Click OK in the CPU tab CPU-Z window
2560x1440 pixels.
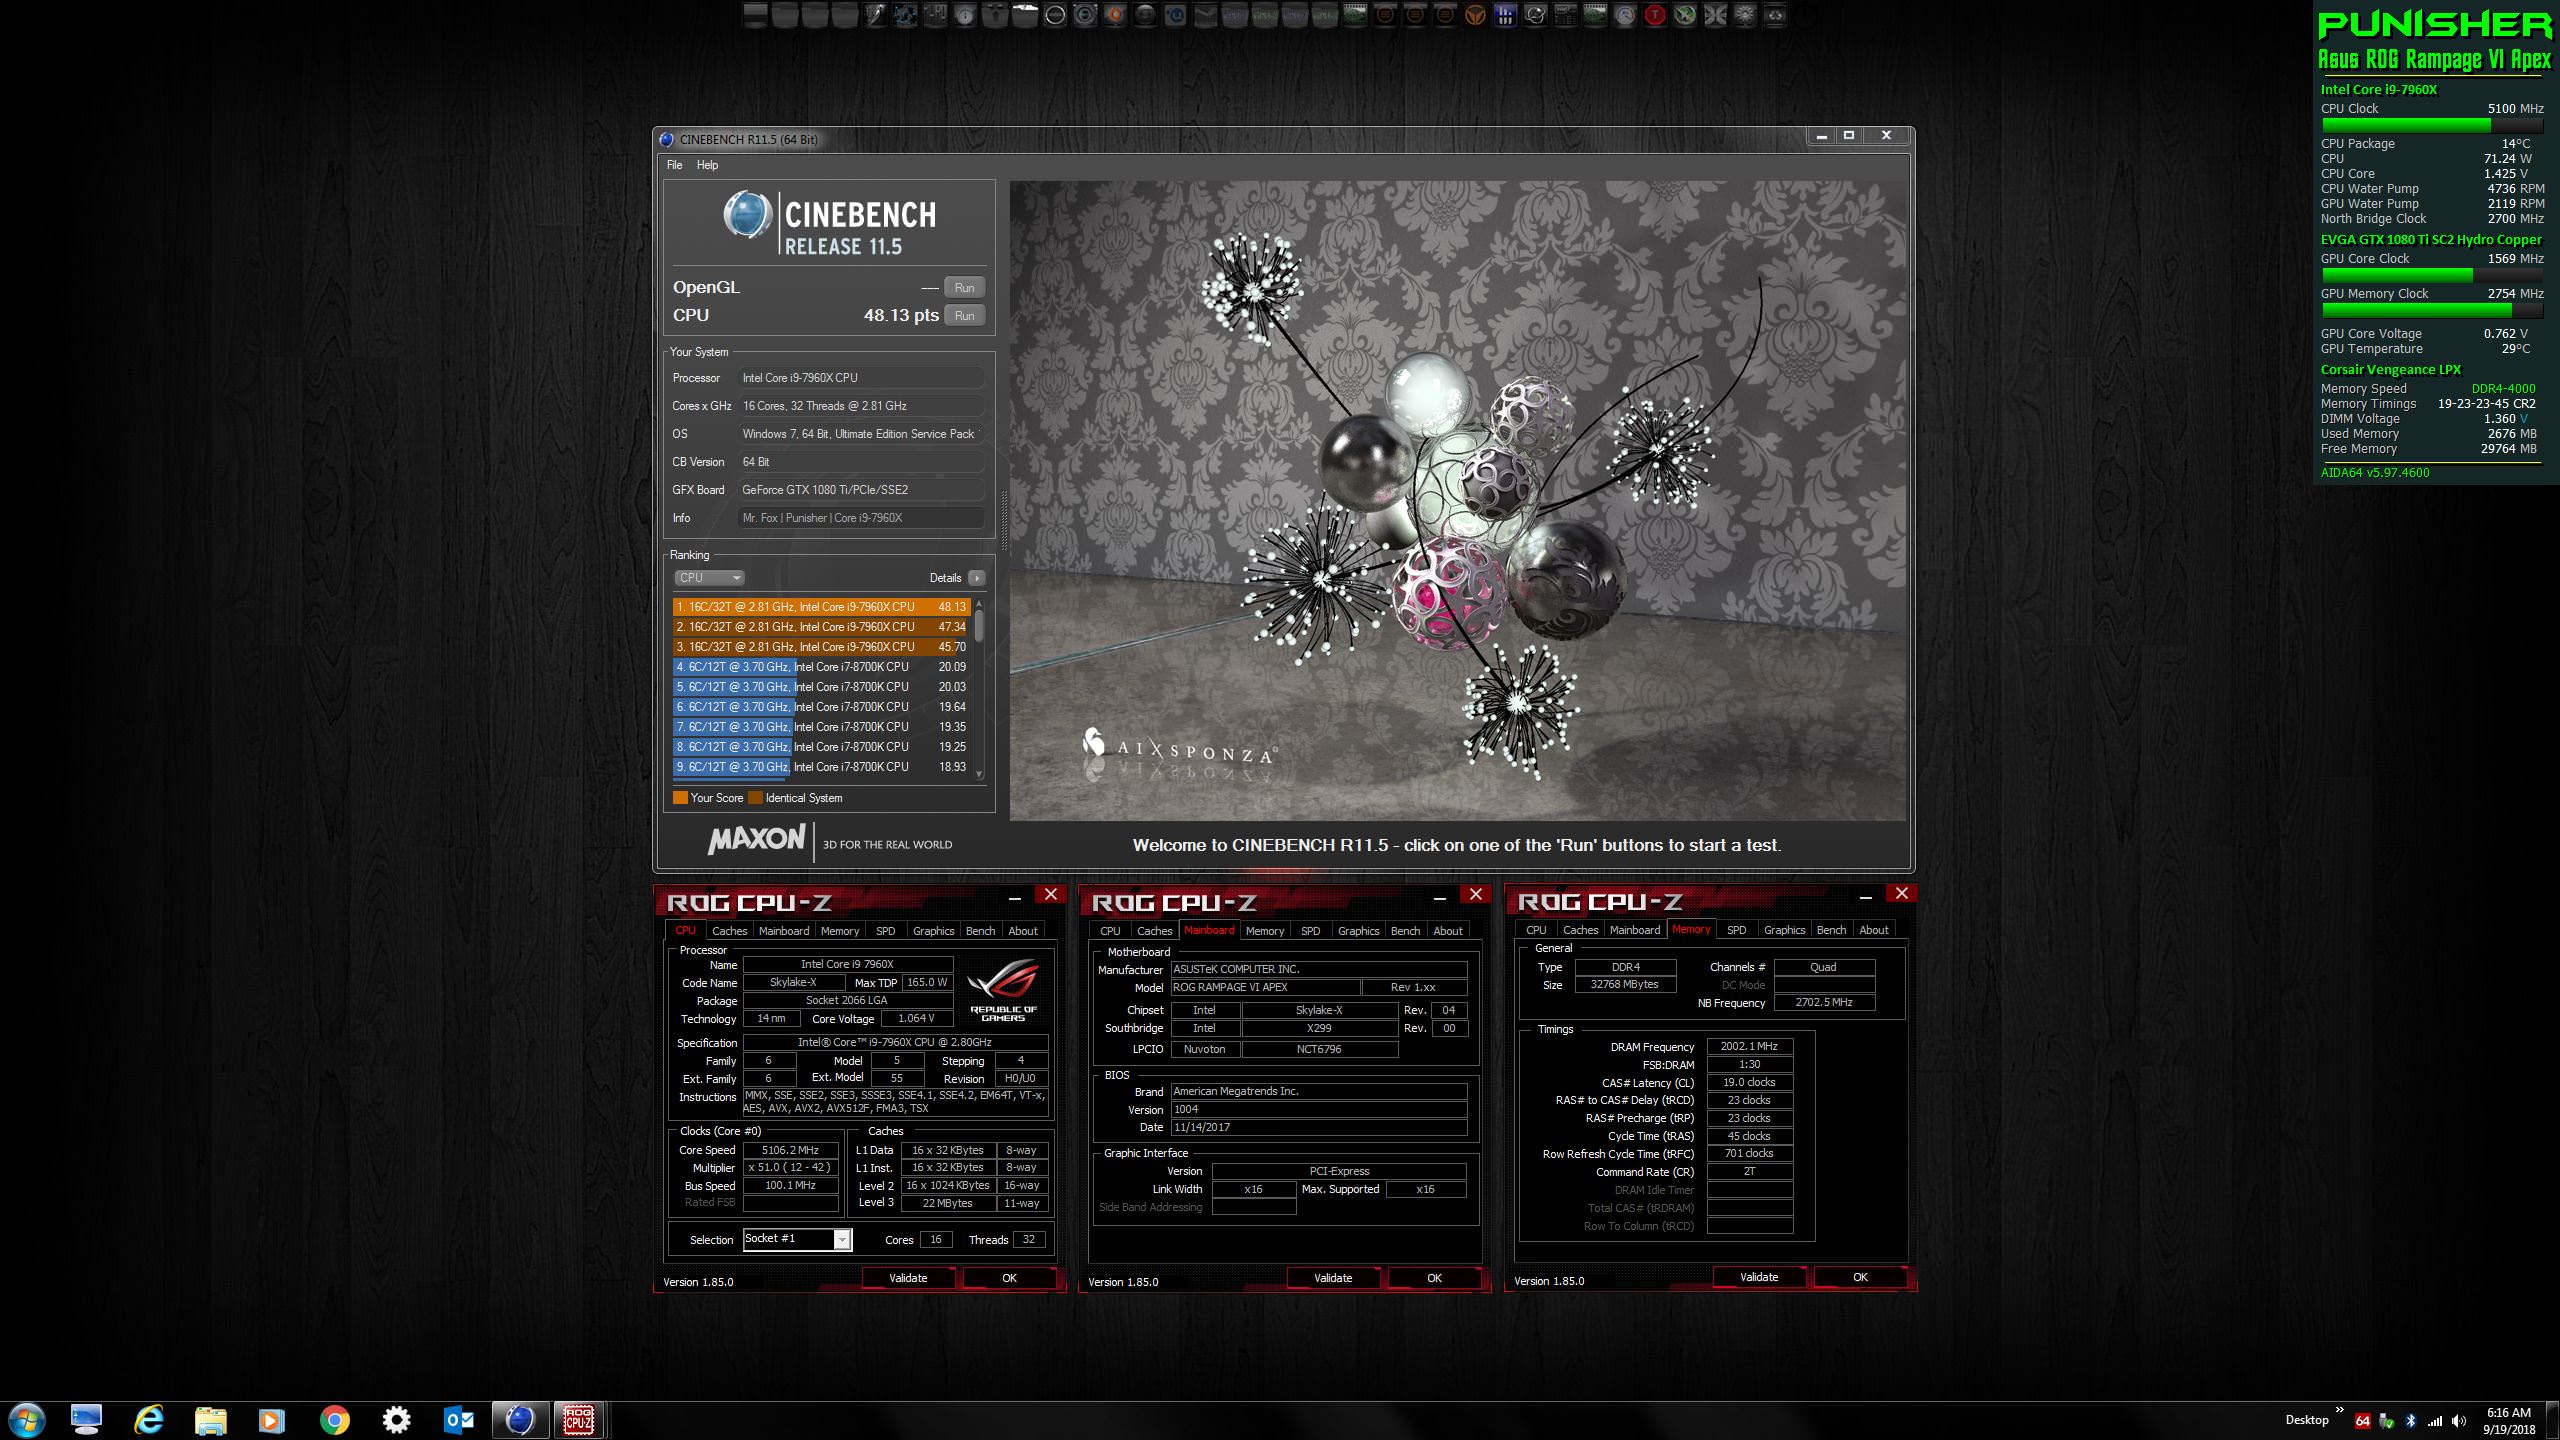pyautogui.click(x=1009, y=1278)
